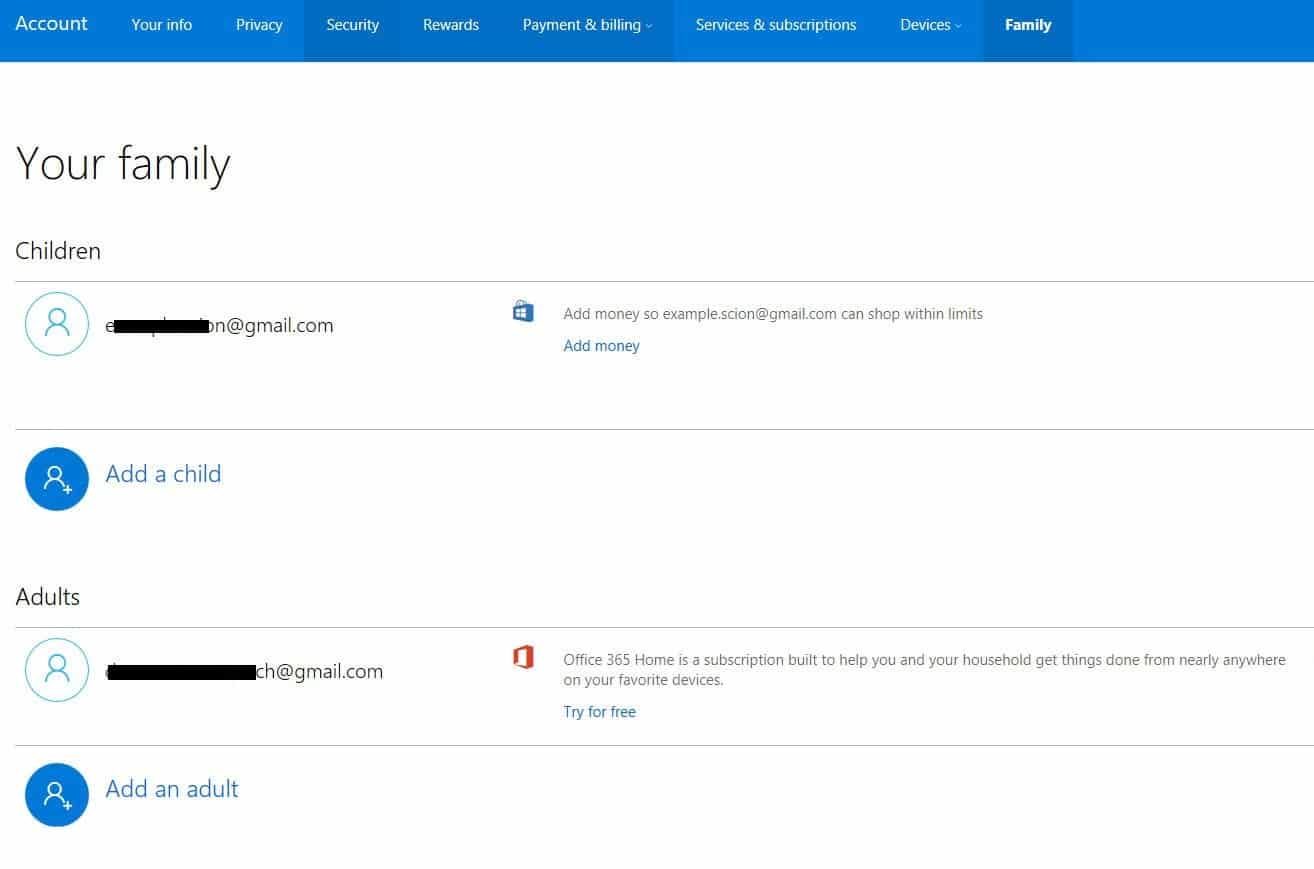This screenshot has width=1314, height=869.
Task: Open Services & subscriptions tab
Action: coord(775,25)
